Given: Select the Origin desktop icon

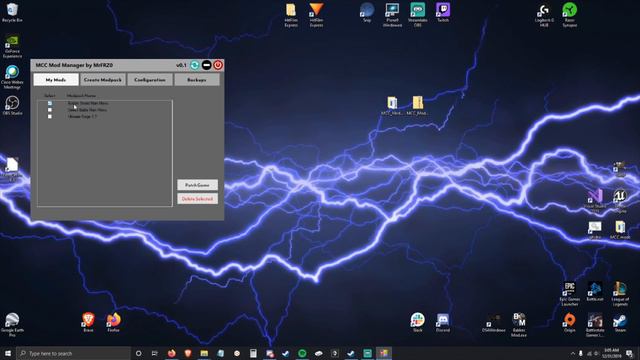Looking at the screenshot, I should tap(569, 322).
